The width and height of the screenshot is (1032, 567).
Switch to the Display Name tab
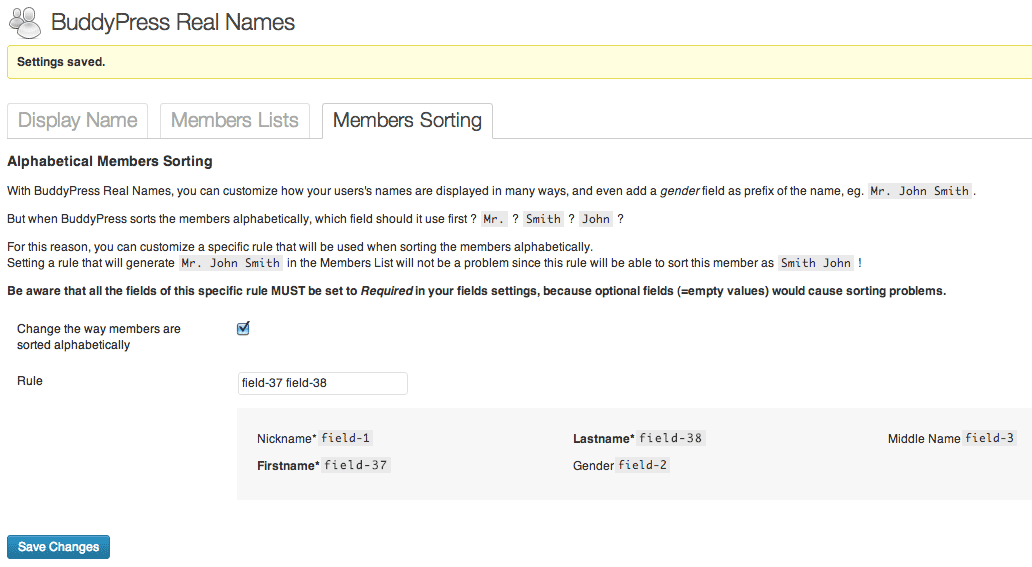pyautogui.click(x=78, y=121)
